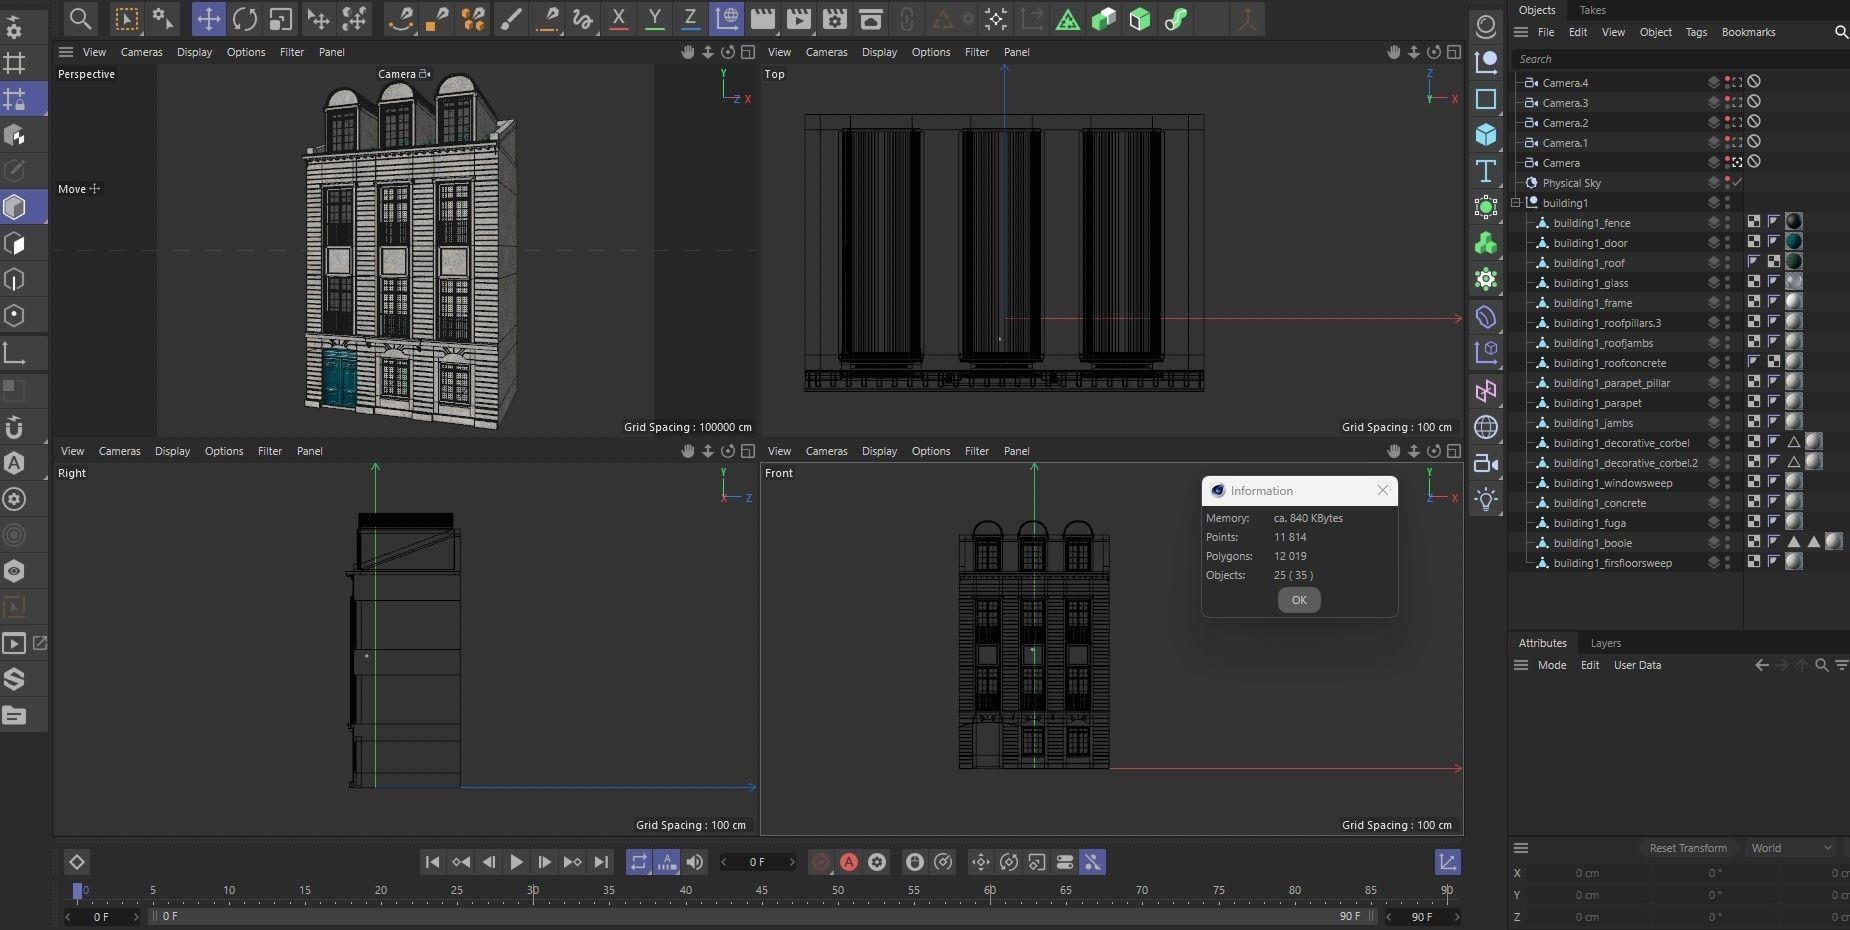Click the Camera object icon in right palette
This screenshot has width=1850, height=930.
(x=1486, y=463)
